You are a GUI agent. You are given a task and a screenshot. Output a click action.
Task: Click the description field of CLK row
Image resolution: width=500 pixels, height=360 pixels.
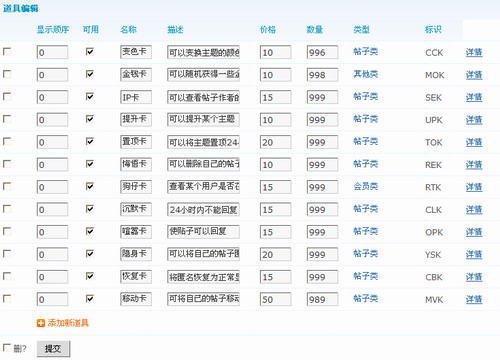point(203,209)
